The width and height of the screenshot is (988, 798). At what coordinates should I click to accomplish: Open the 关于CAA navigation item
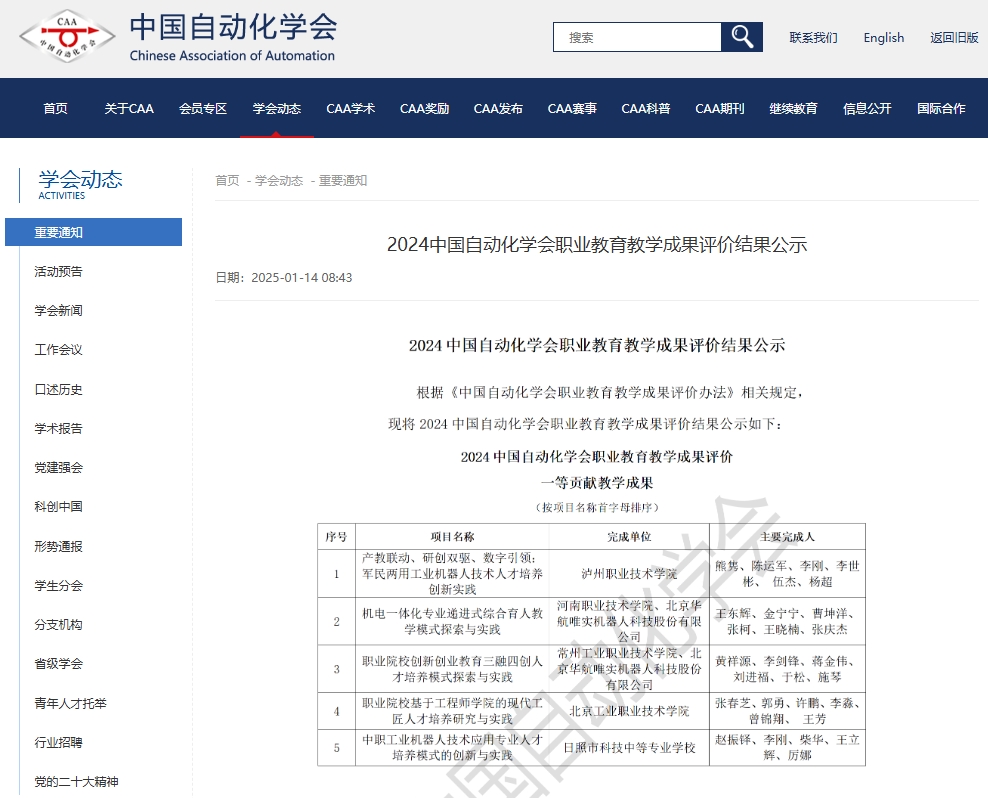(129, 108)
